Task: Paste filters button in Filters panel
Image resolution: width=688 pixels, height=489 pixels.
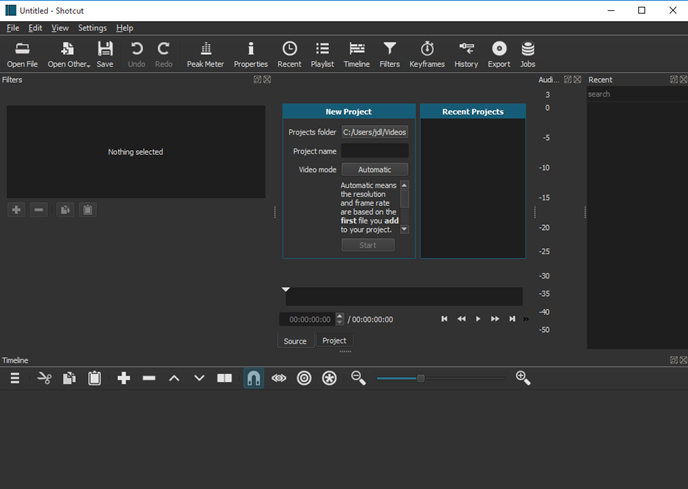Action: point(87,210)
